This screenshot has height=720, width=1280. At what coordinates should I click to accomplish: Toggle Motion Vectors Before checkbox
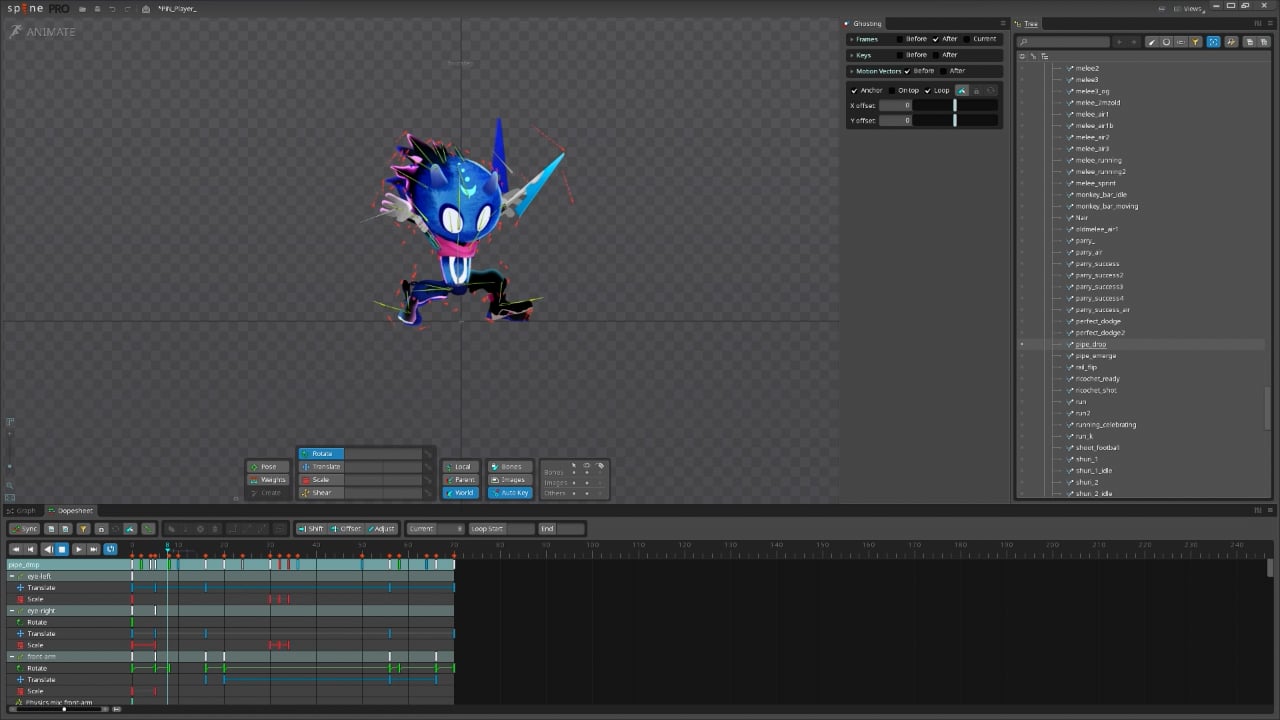(x=907, y=71)
